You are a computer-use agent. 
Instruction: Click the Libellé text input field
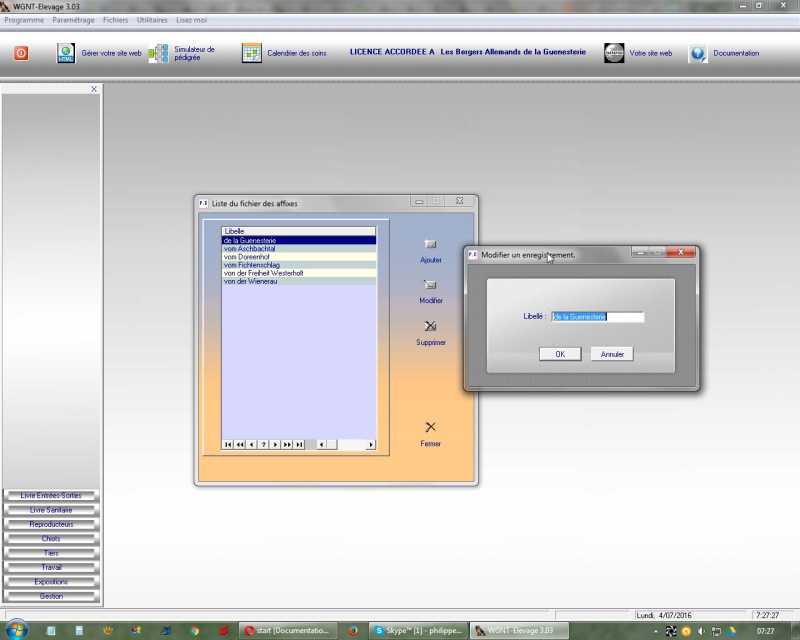(597, 317)
